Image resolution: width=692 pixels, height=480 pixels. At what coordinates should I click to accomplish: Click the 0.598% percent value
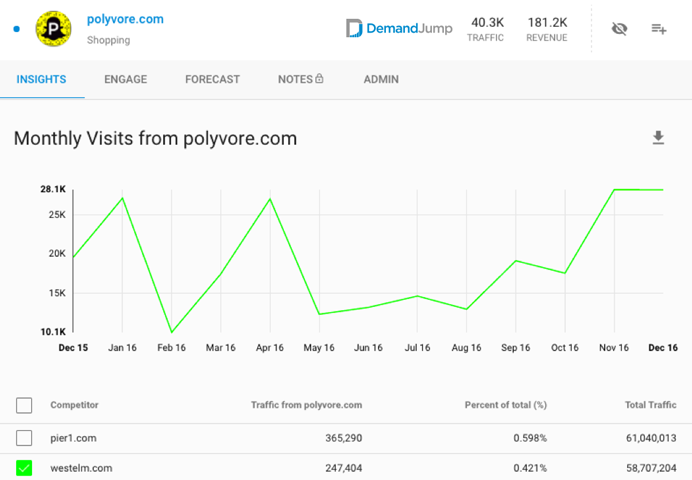click(x=530, y=438)
